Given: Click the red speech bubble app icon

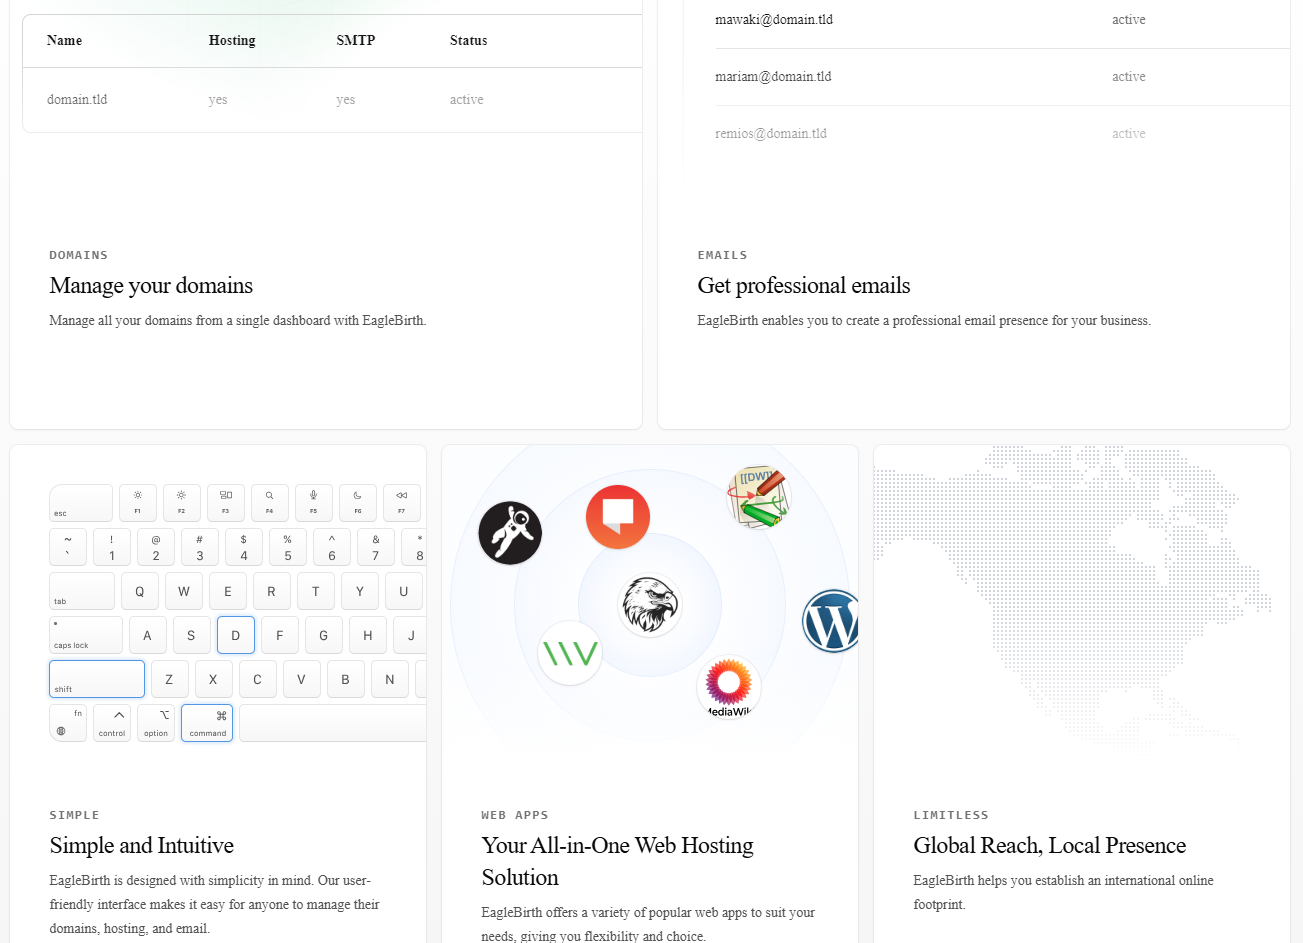Looking at the screenshot, I should (x=618, y=517).
